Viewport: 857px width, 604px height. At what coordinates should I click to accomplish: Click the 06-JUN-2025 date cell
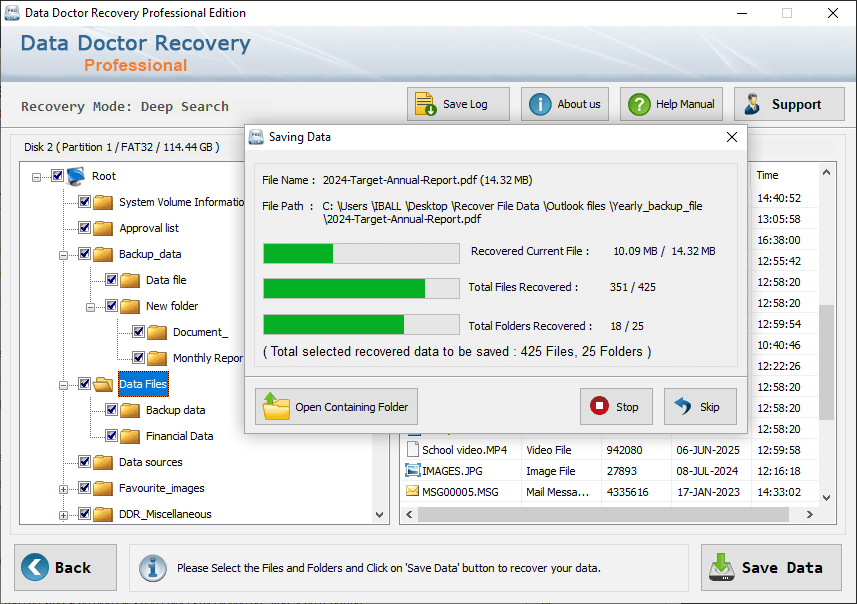point(707,450)
